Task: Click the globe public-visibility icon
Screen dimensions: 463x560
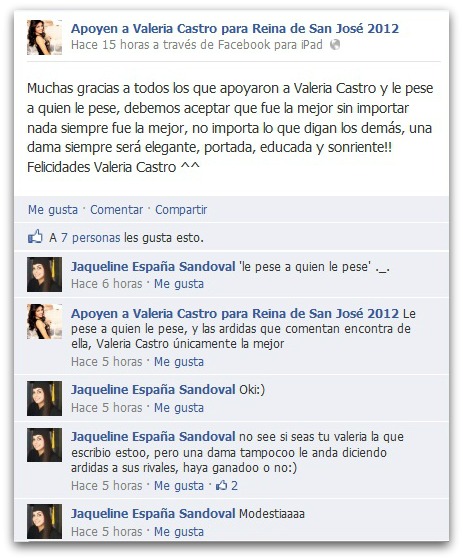Action: (335, 45)
